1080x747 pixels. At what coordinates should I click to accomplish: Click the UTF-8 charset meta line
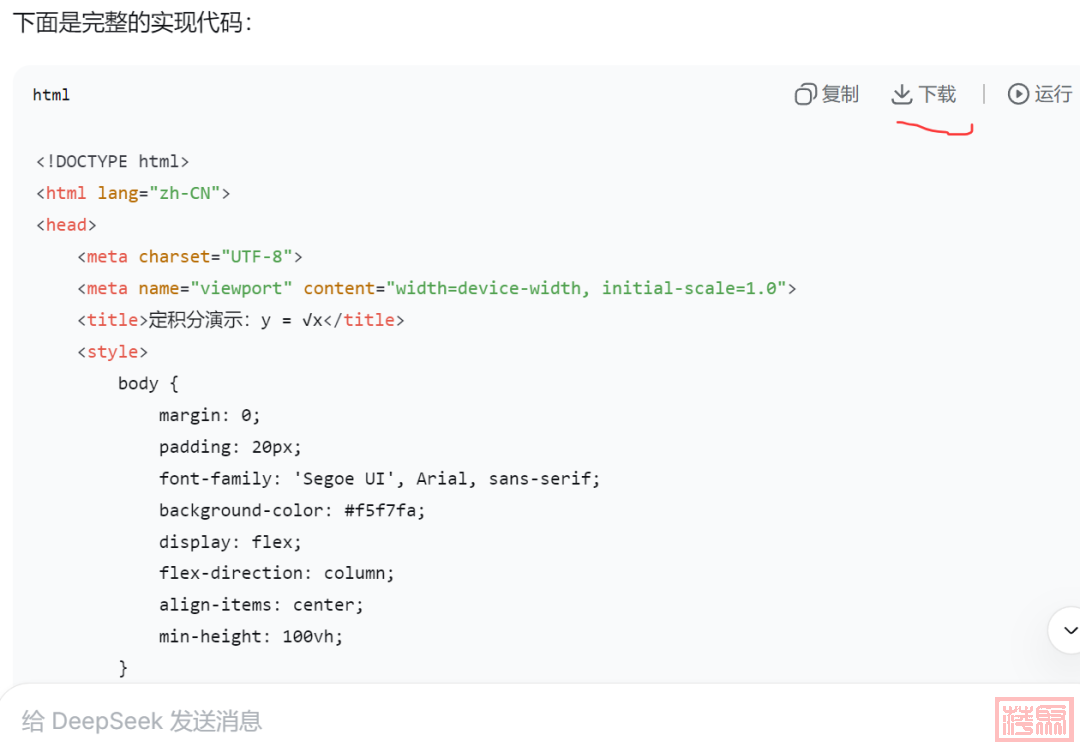point(189,257)
